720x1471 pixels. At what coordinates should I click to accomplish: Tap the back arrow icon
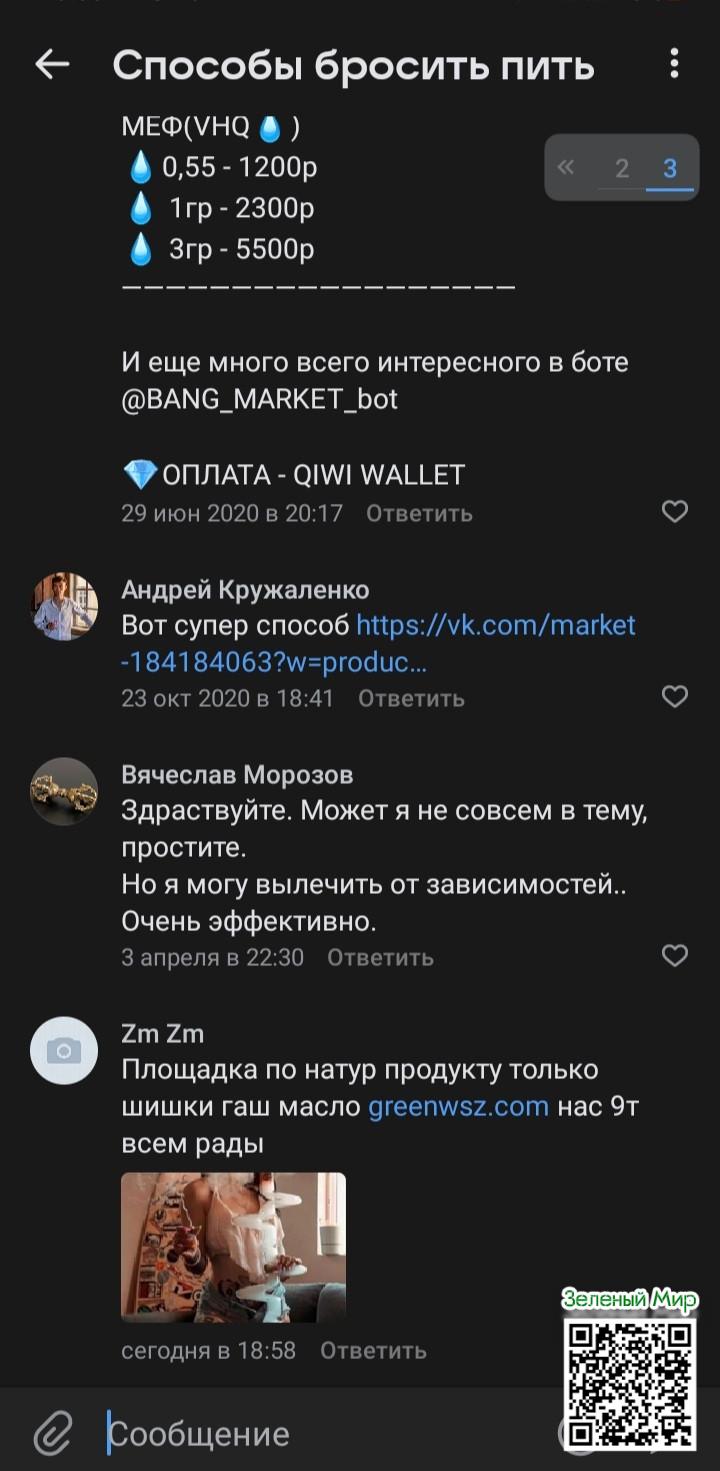click(52, 65)
